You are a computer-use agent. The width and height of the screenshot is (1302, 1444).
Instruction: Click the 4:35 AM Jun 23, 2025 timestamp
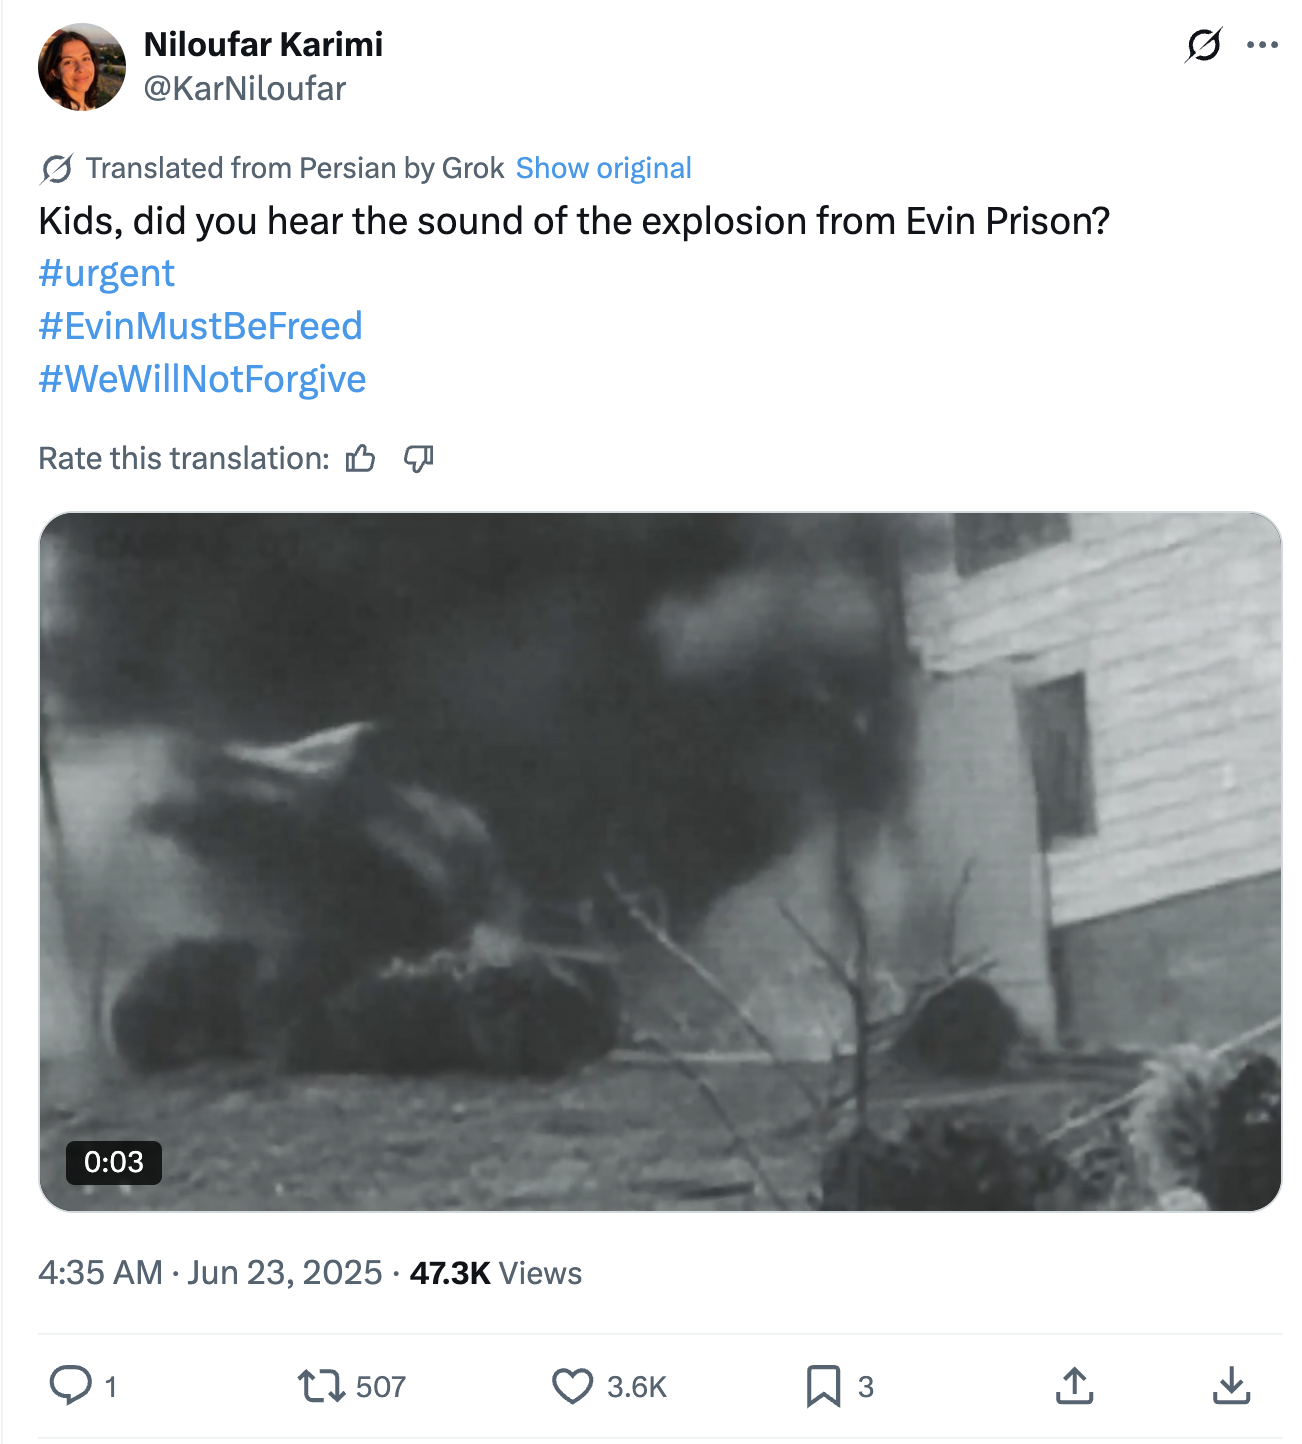210,1273
